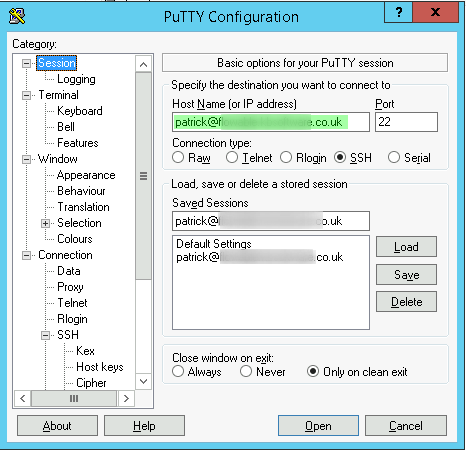Screen dimensions: 466x450
Task: Open the Colours category
Action: 75,239
